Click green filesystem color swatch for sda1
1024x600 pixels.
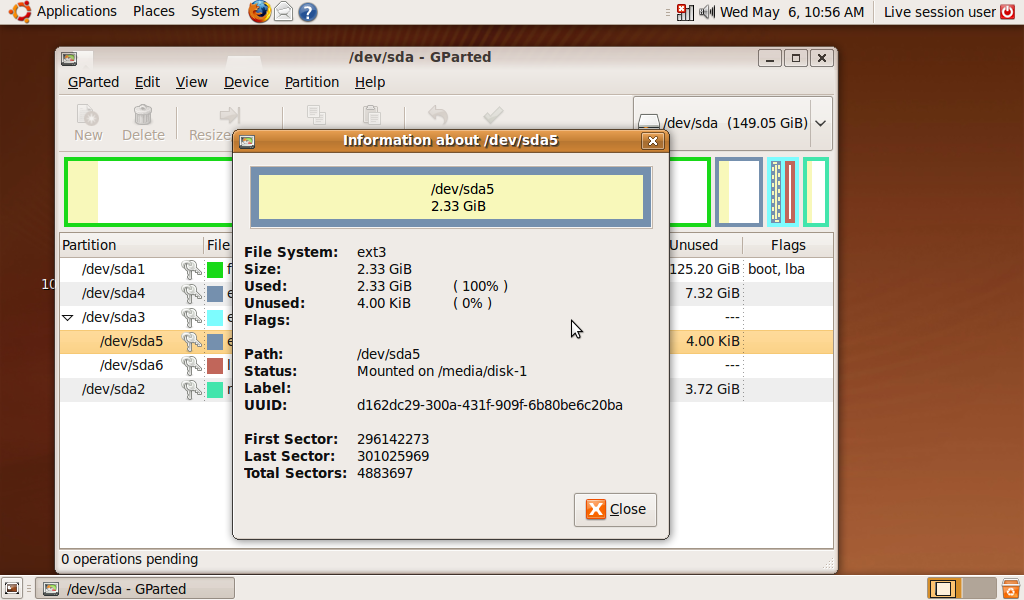coord(215,270)
